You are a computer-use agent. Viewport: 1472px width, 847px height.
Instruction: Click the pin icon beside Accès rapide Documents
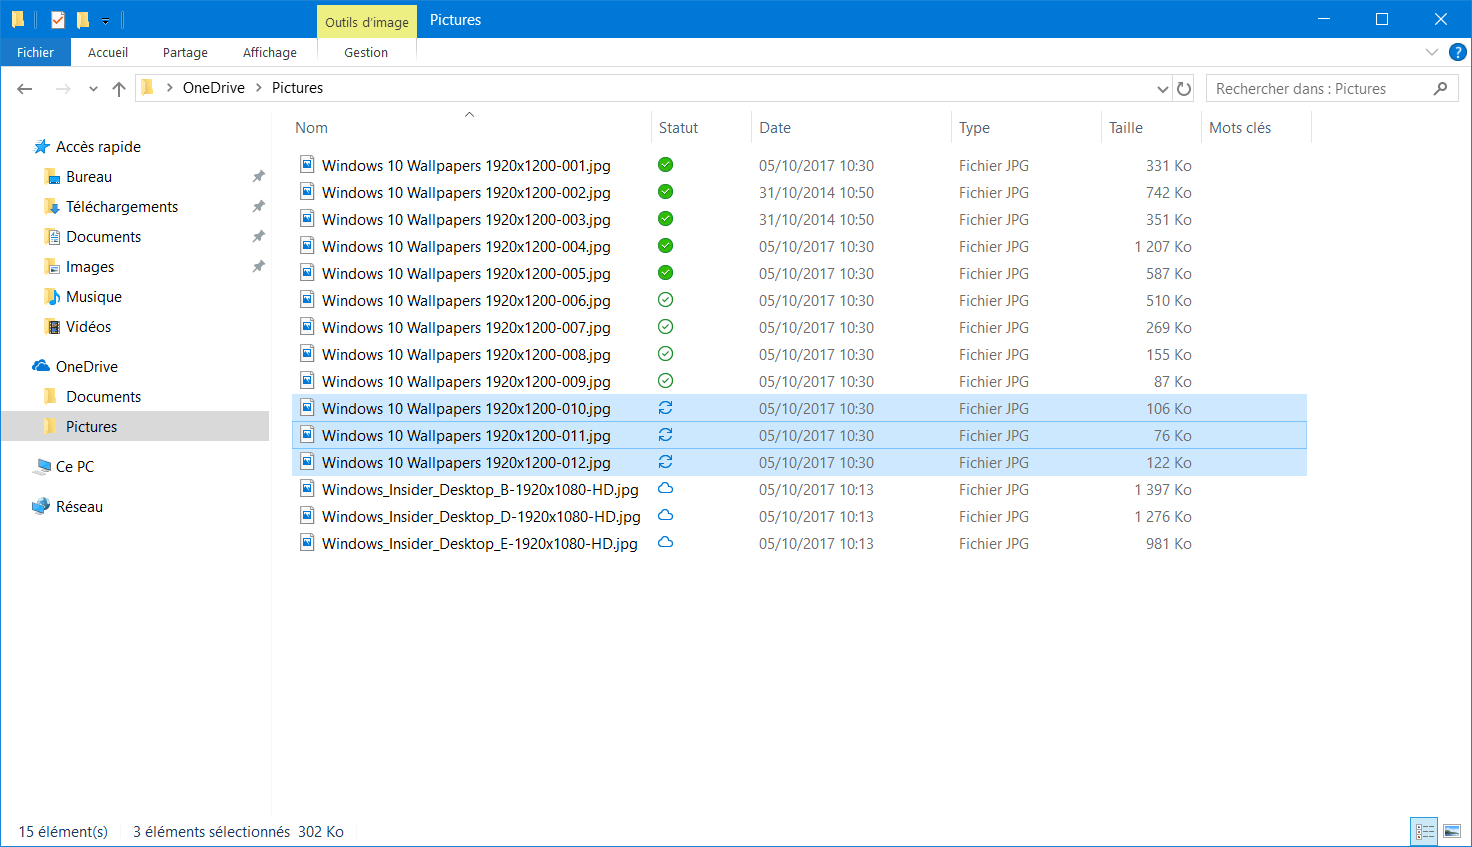(258, 237)
